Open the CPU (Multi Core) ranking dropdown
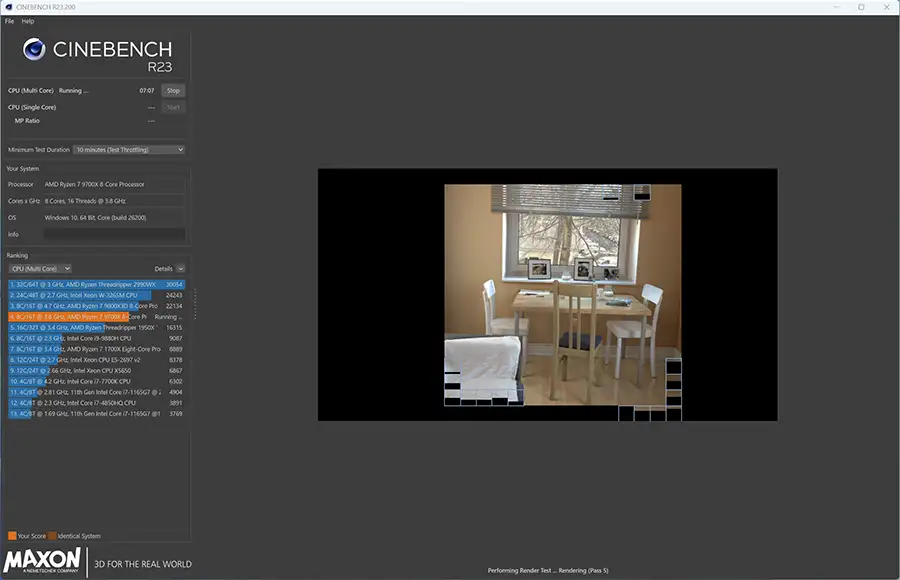 click(40, 269)
